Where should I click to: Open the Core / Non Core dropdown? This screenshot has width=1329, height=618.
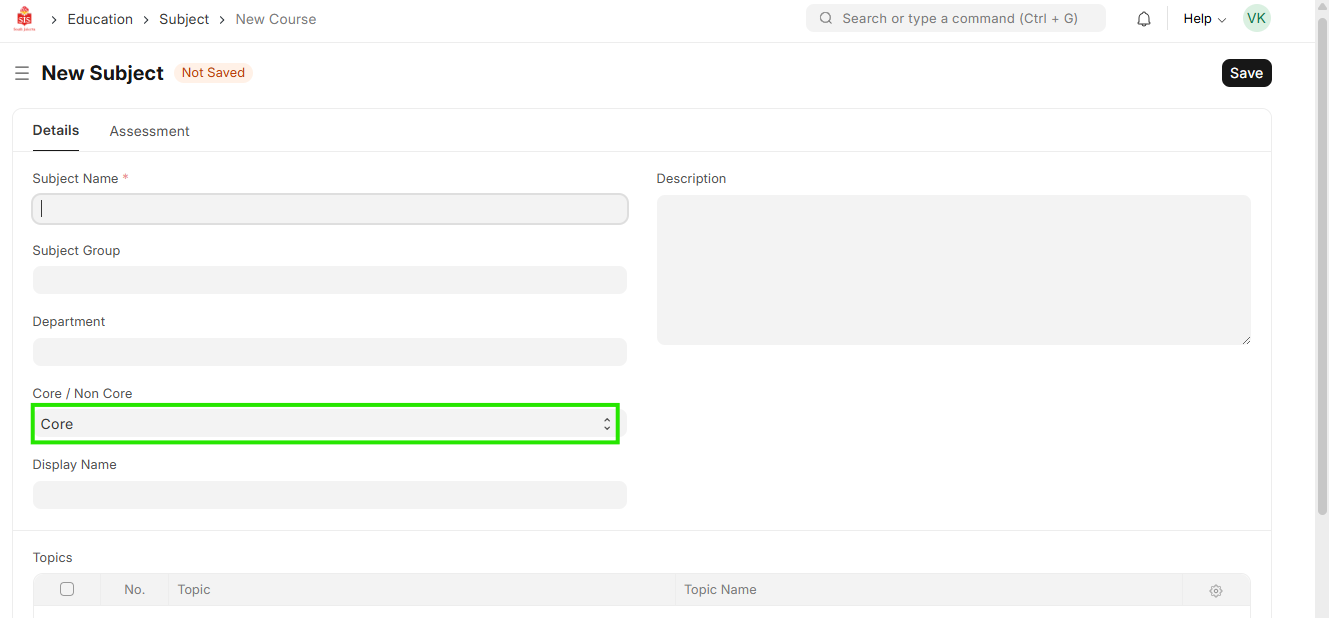tap(325, 424)
